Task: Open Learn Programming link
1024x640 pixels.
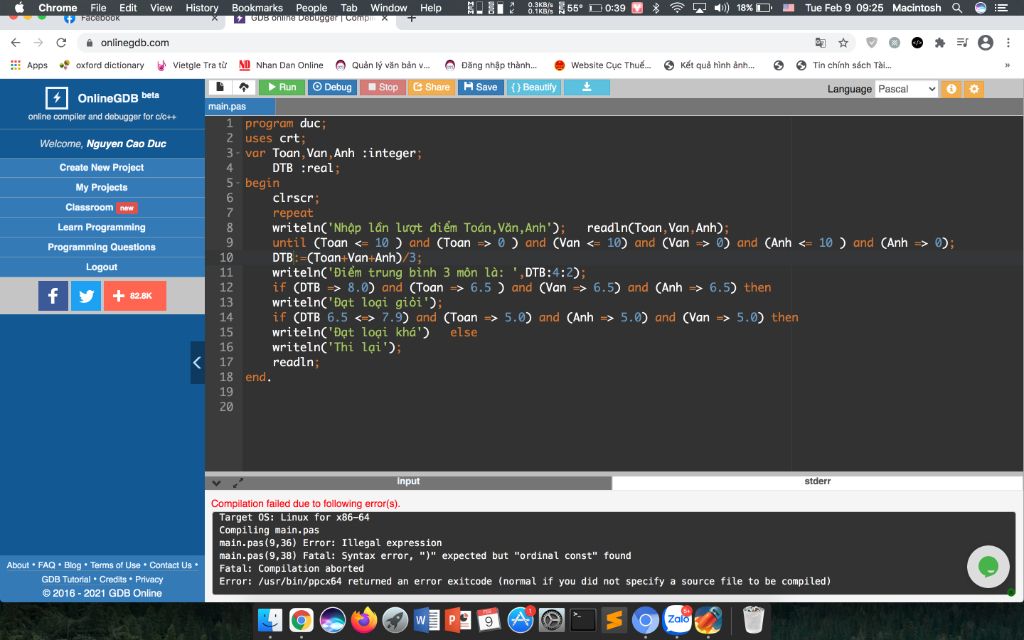Action: click(102, 227)
